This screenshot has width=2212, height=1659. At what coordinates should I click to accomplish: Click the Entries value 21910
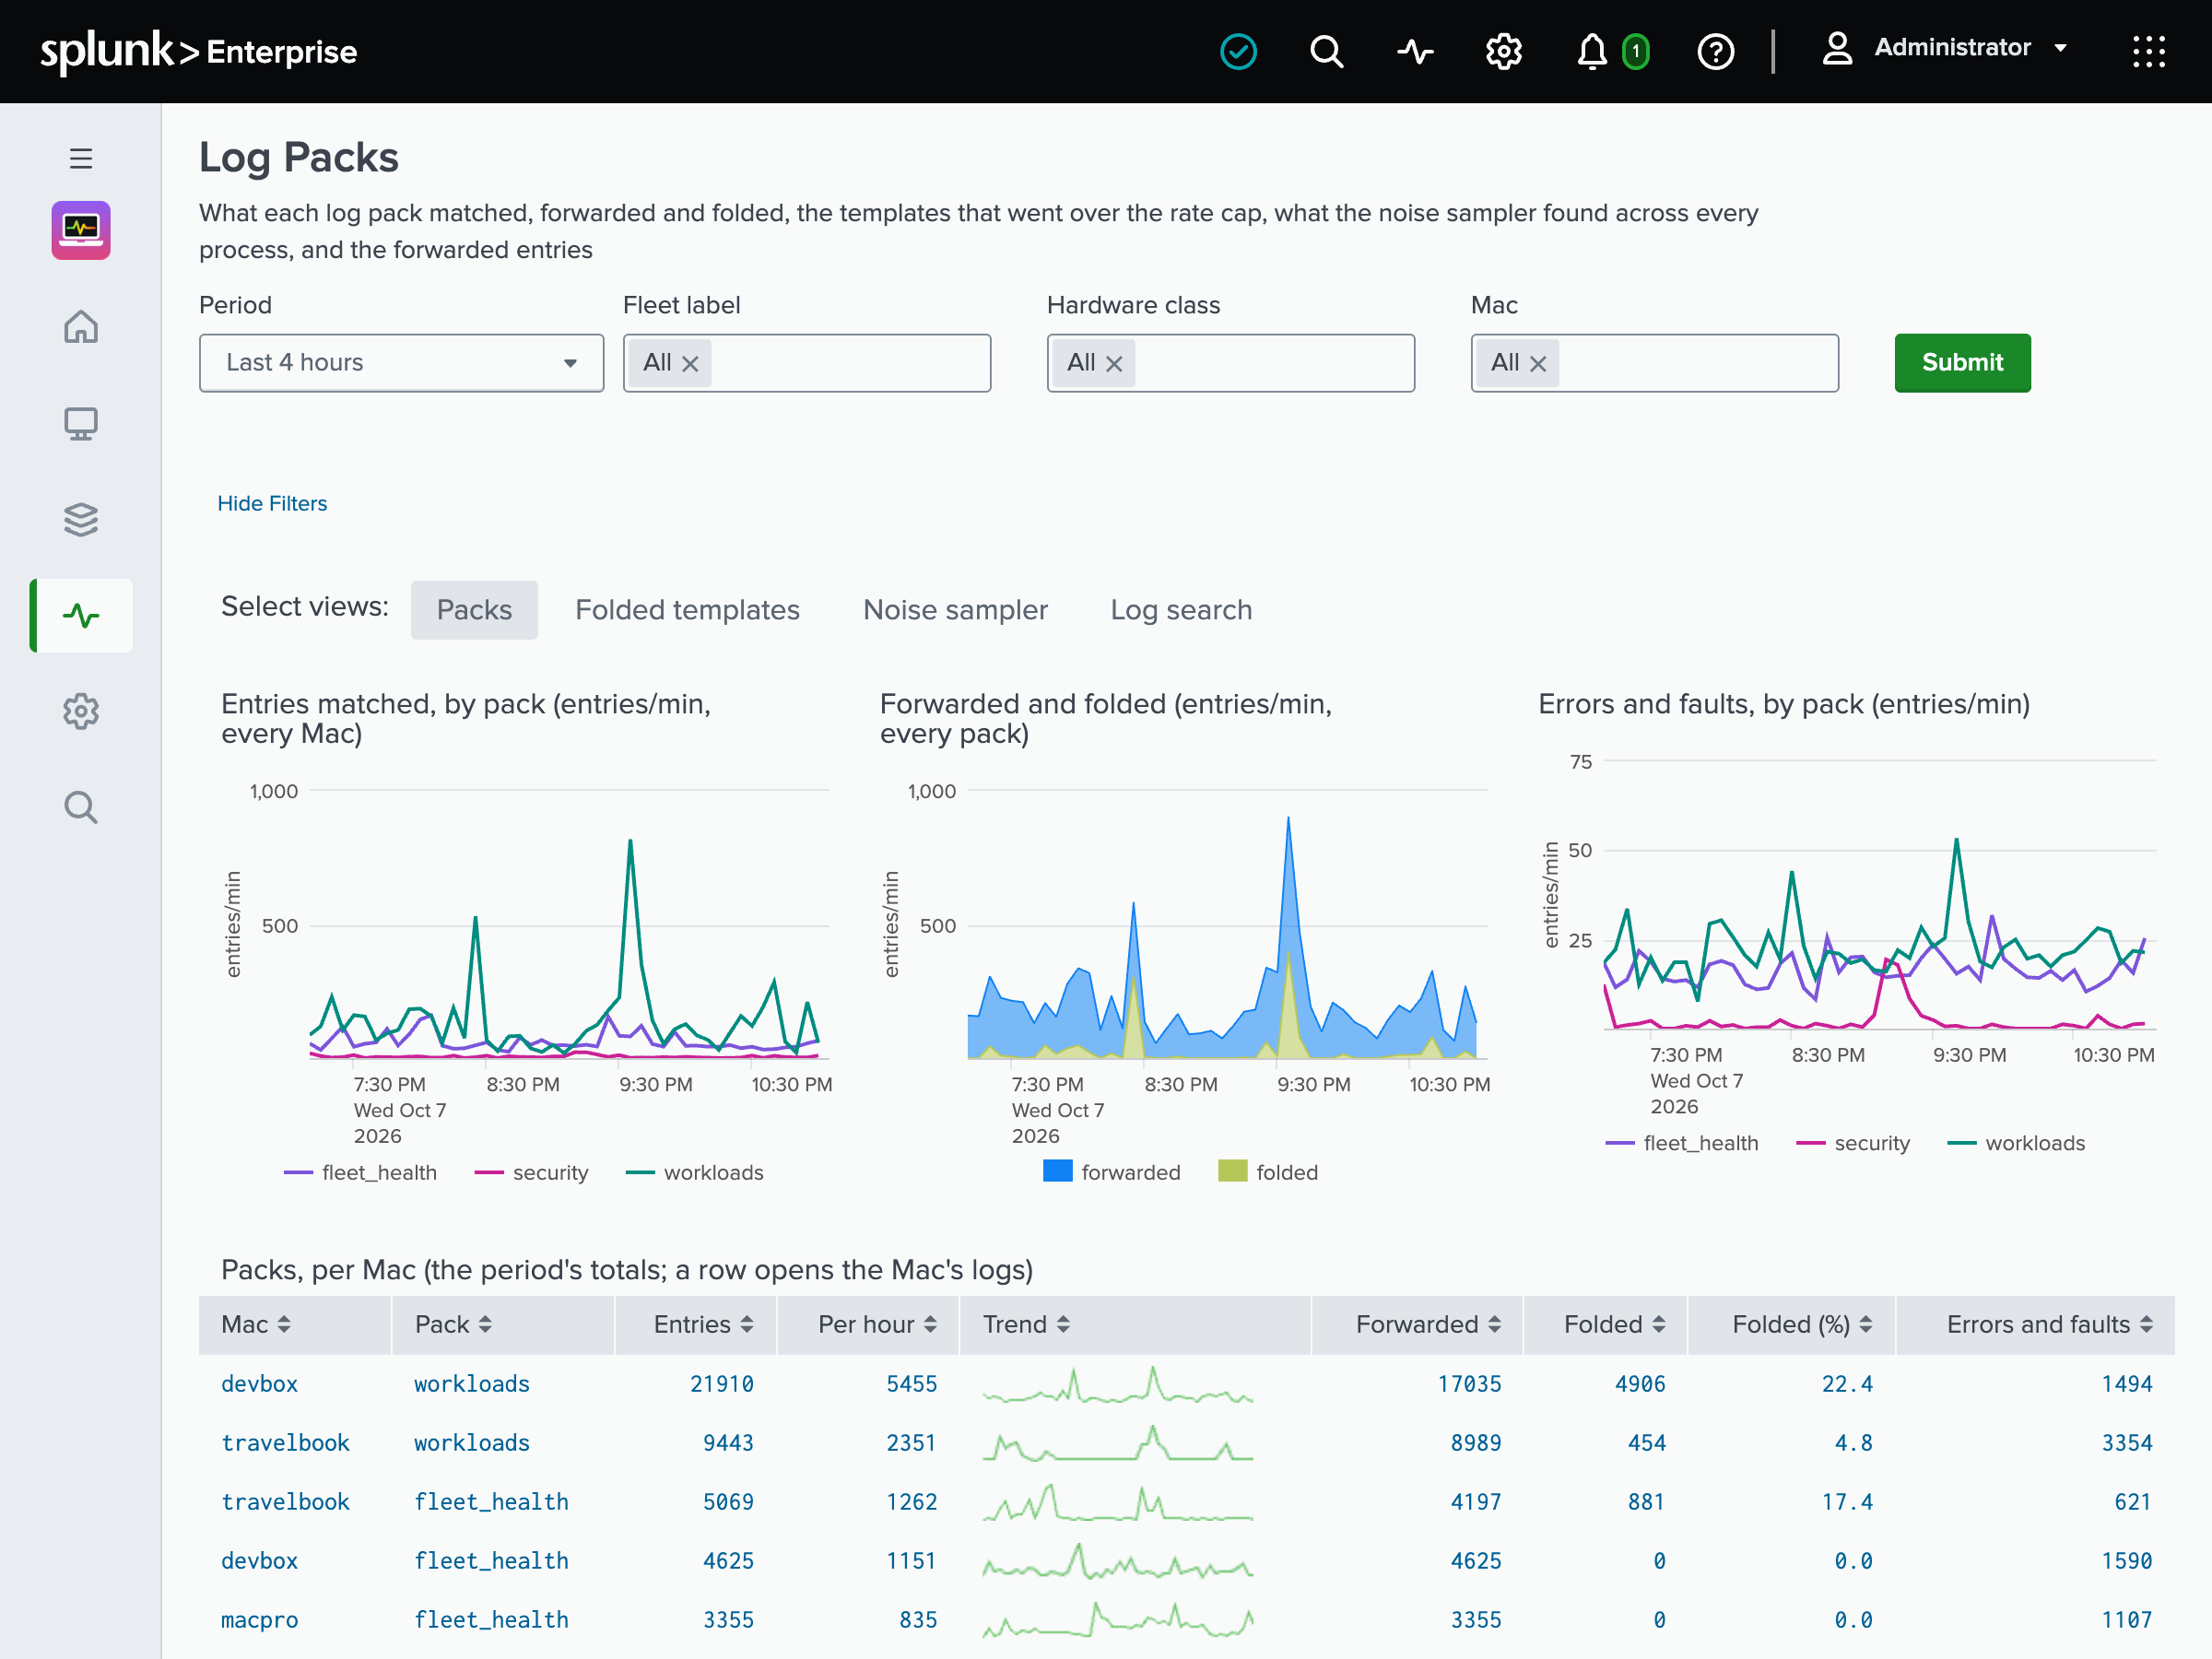tap(722, 1384)
